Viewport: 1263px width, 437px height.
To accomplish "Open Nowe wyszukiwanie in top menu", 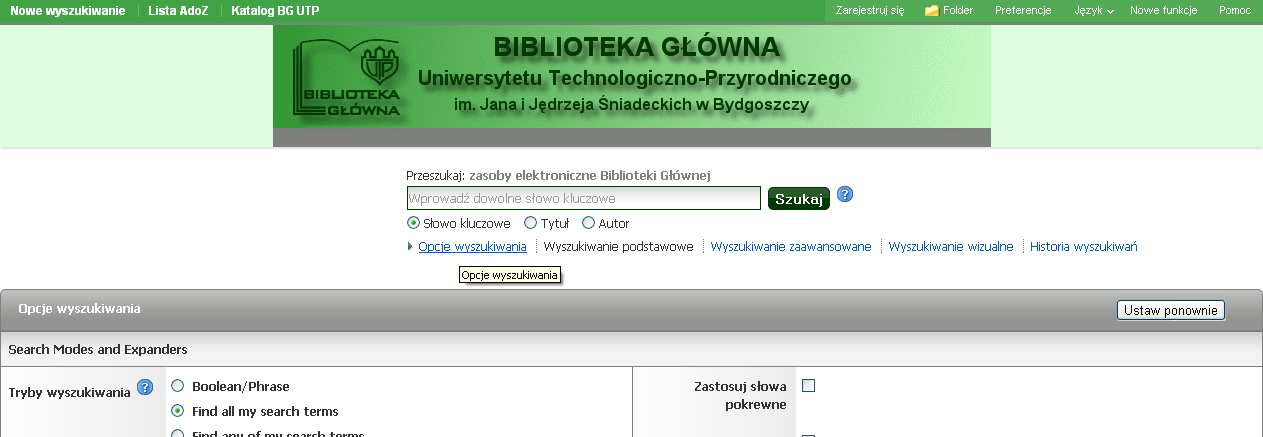I will pos(68,10).
